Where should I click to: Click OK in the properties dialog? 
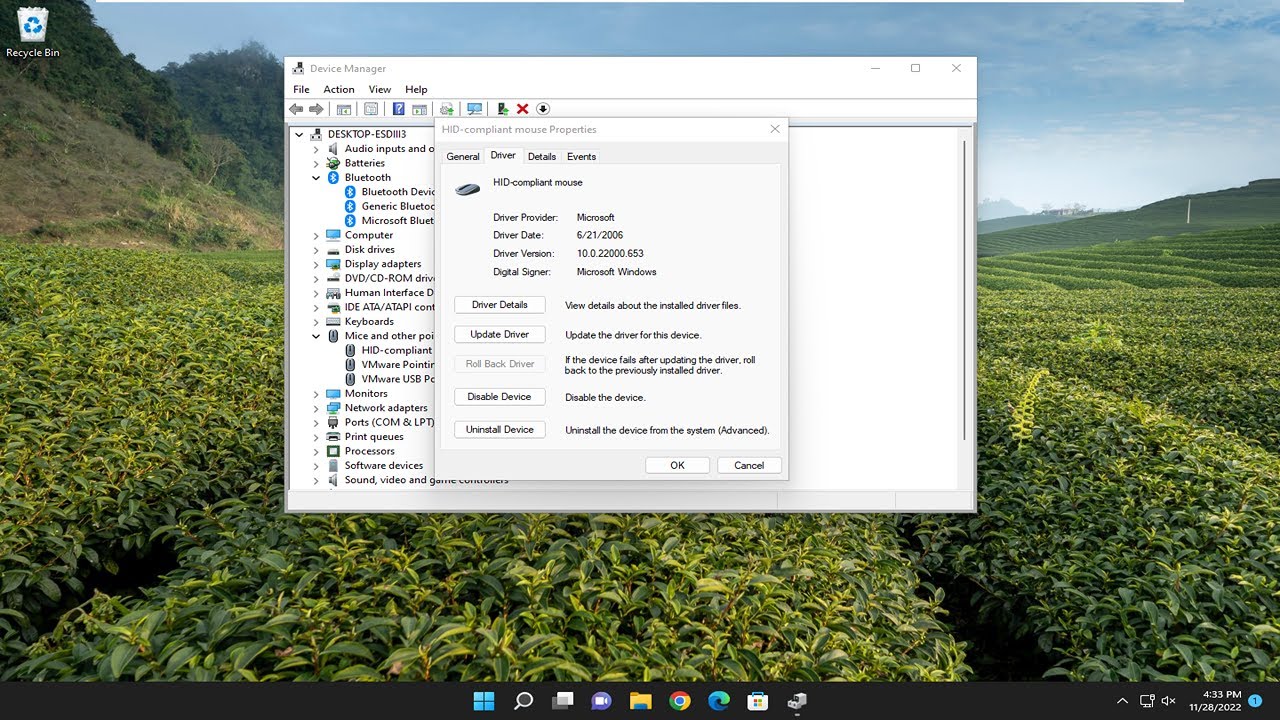[677, 465]
